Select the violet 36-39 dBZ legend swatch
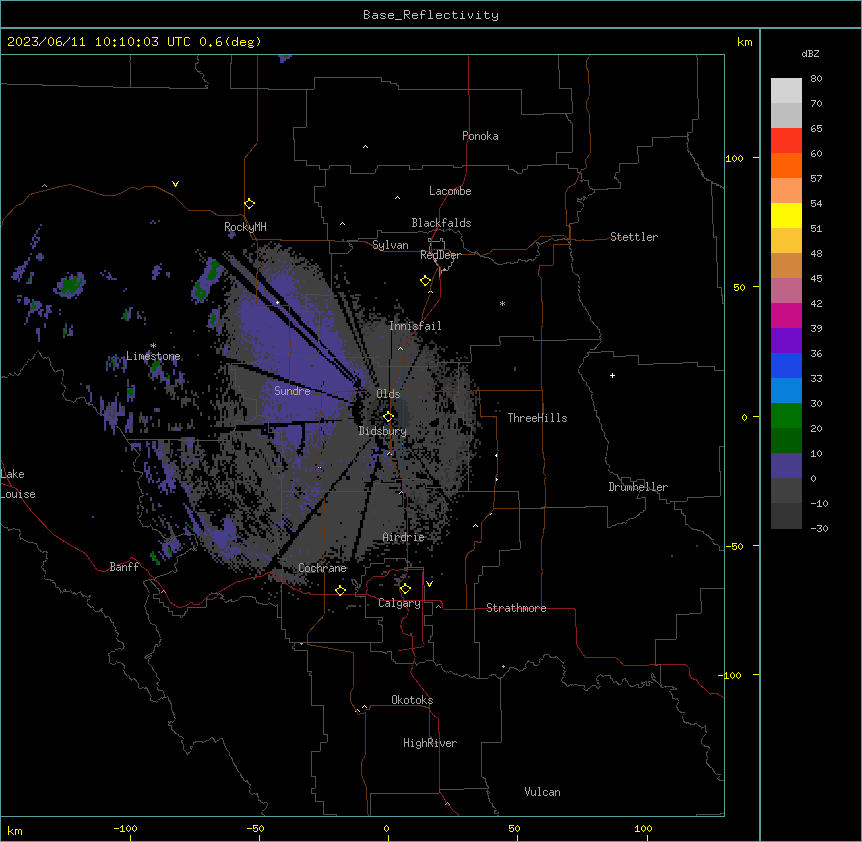 (x=786, y=341)
